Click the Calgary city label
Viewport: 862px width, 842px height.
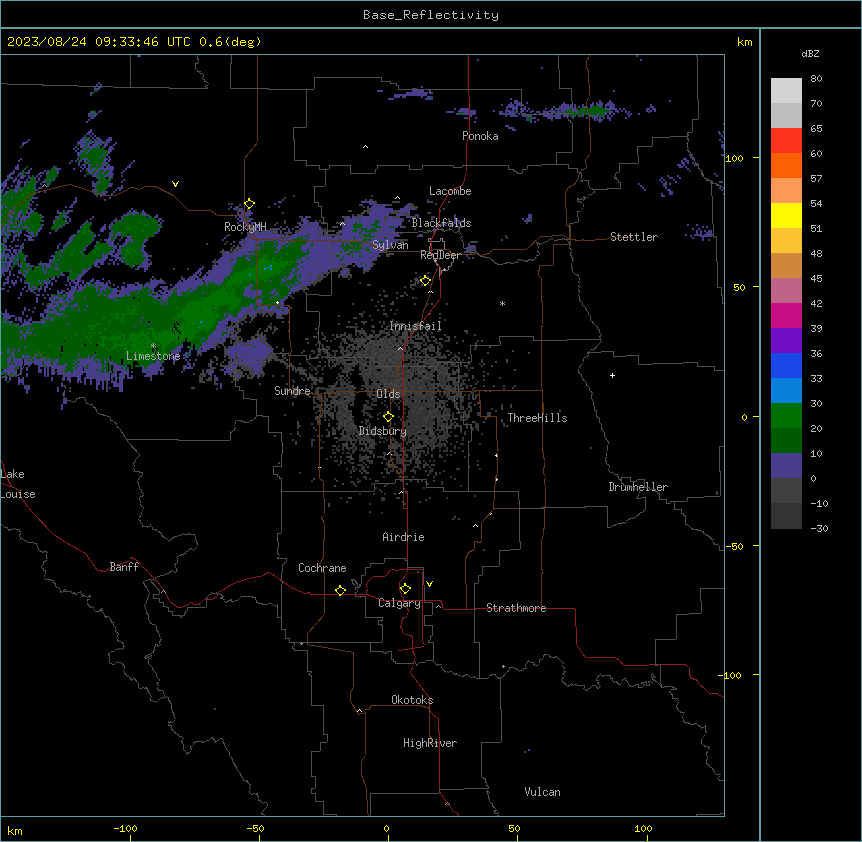(x=399, y=603)
